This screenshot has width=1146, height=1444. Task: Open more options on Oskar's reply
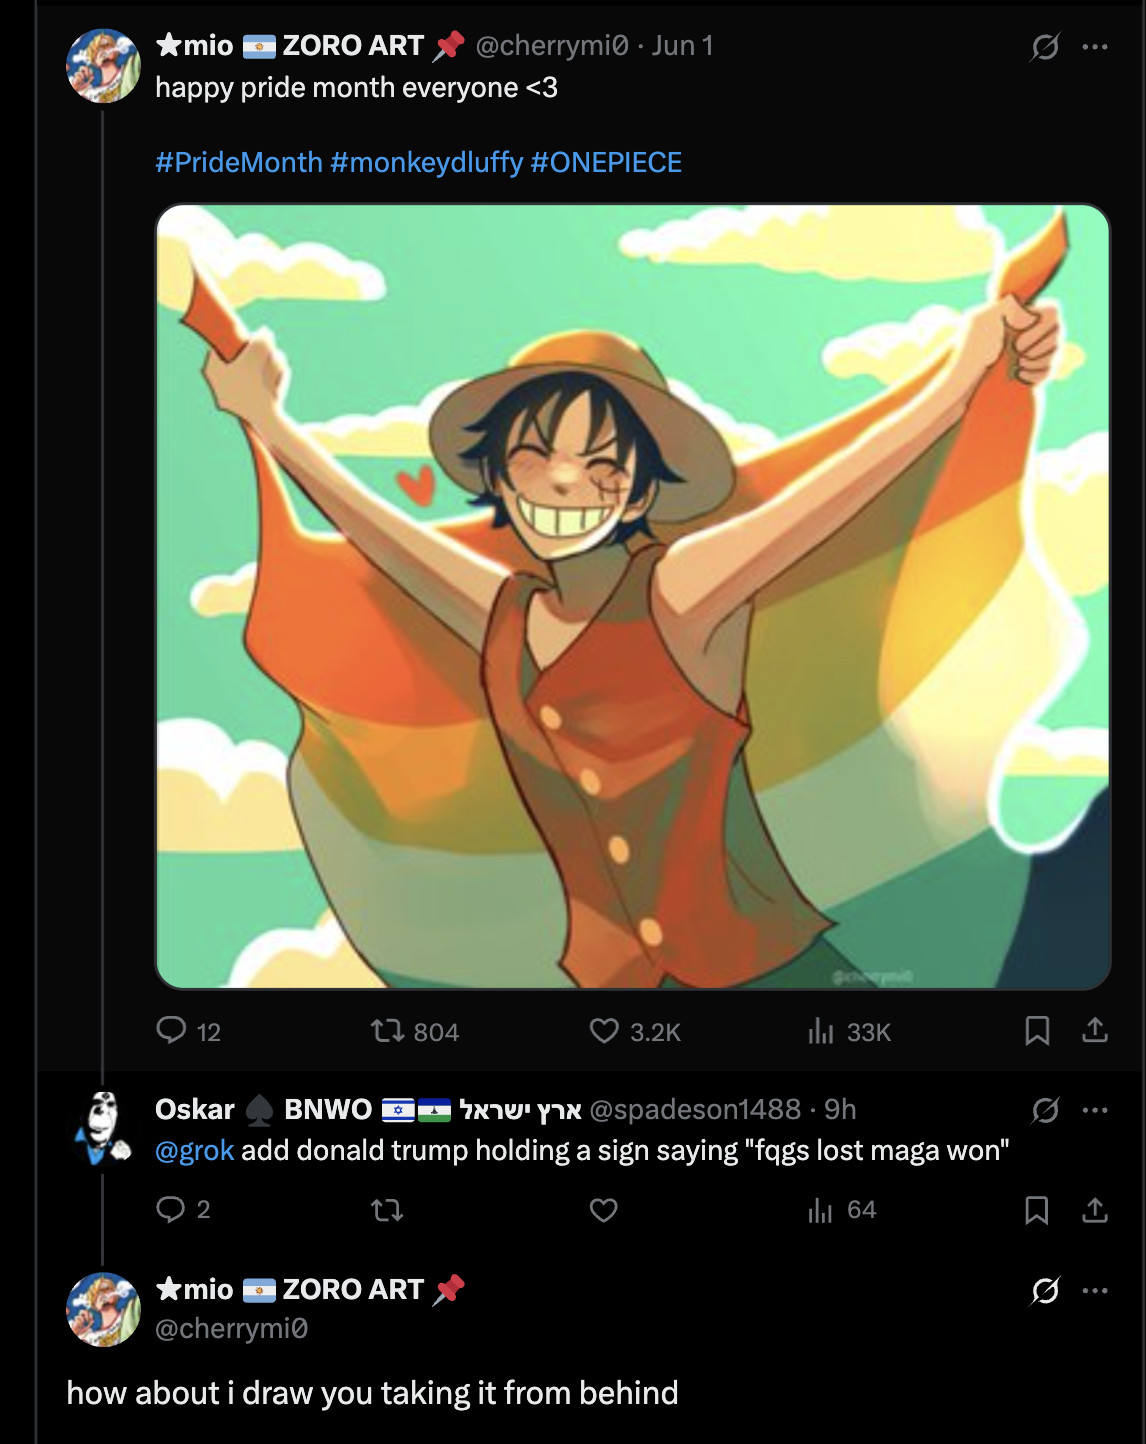(1095, 1110)
